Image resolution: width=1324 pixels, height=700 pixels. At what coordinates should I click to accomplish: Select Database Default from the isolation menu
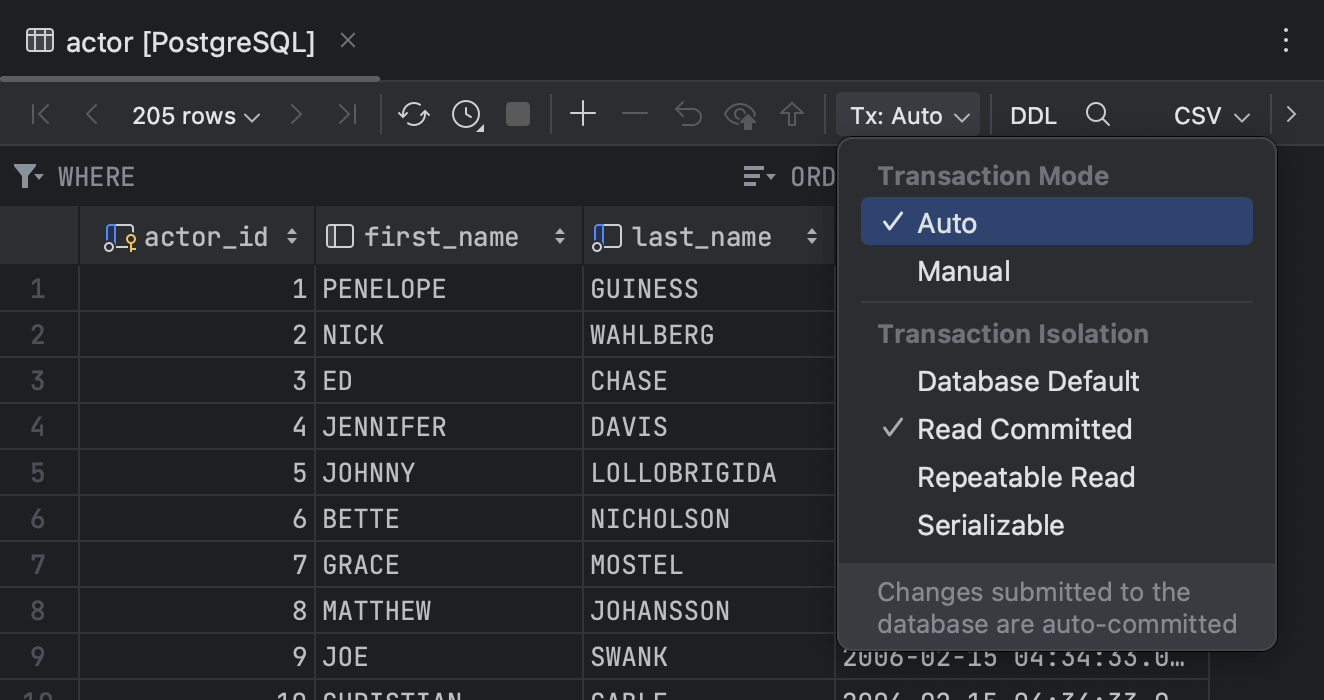(1028, 381)
